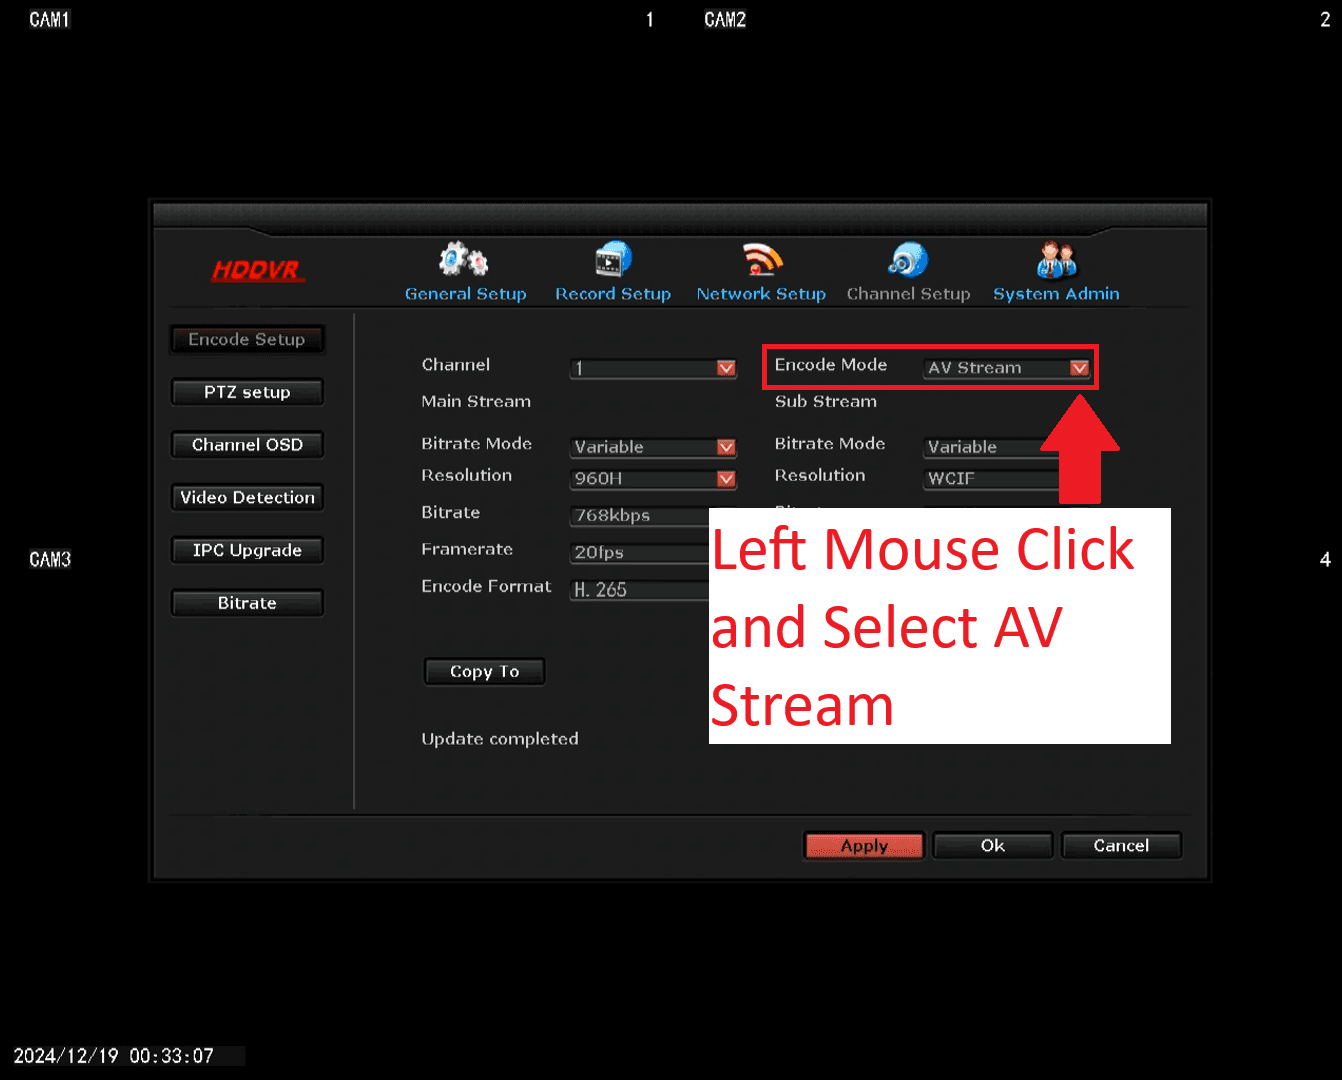Select the System Admin tab label
Viewport: 1342px width, 1080px height.
tap(1056, 294)
